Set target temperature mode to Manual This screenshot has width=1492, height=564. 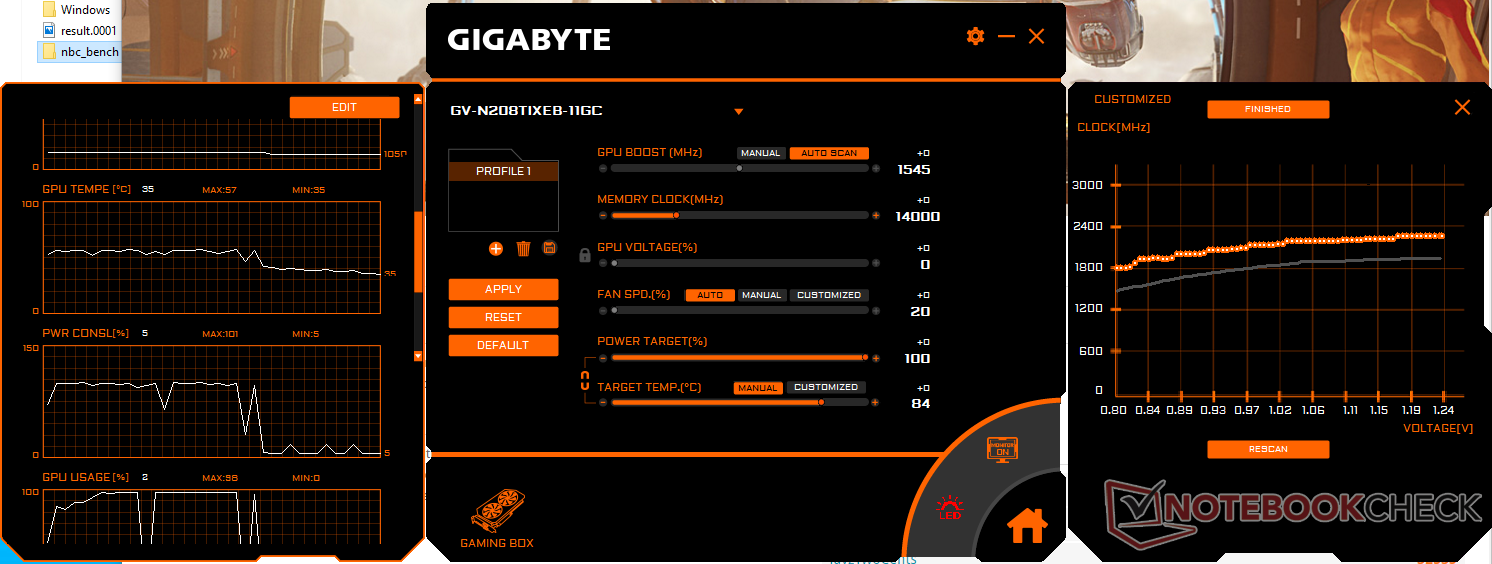(x=759, y=387)
